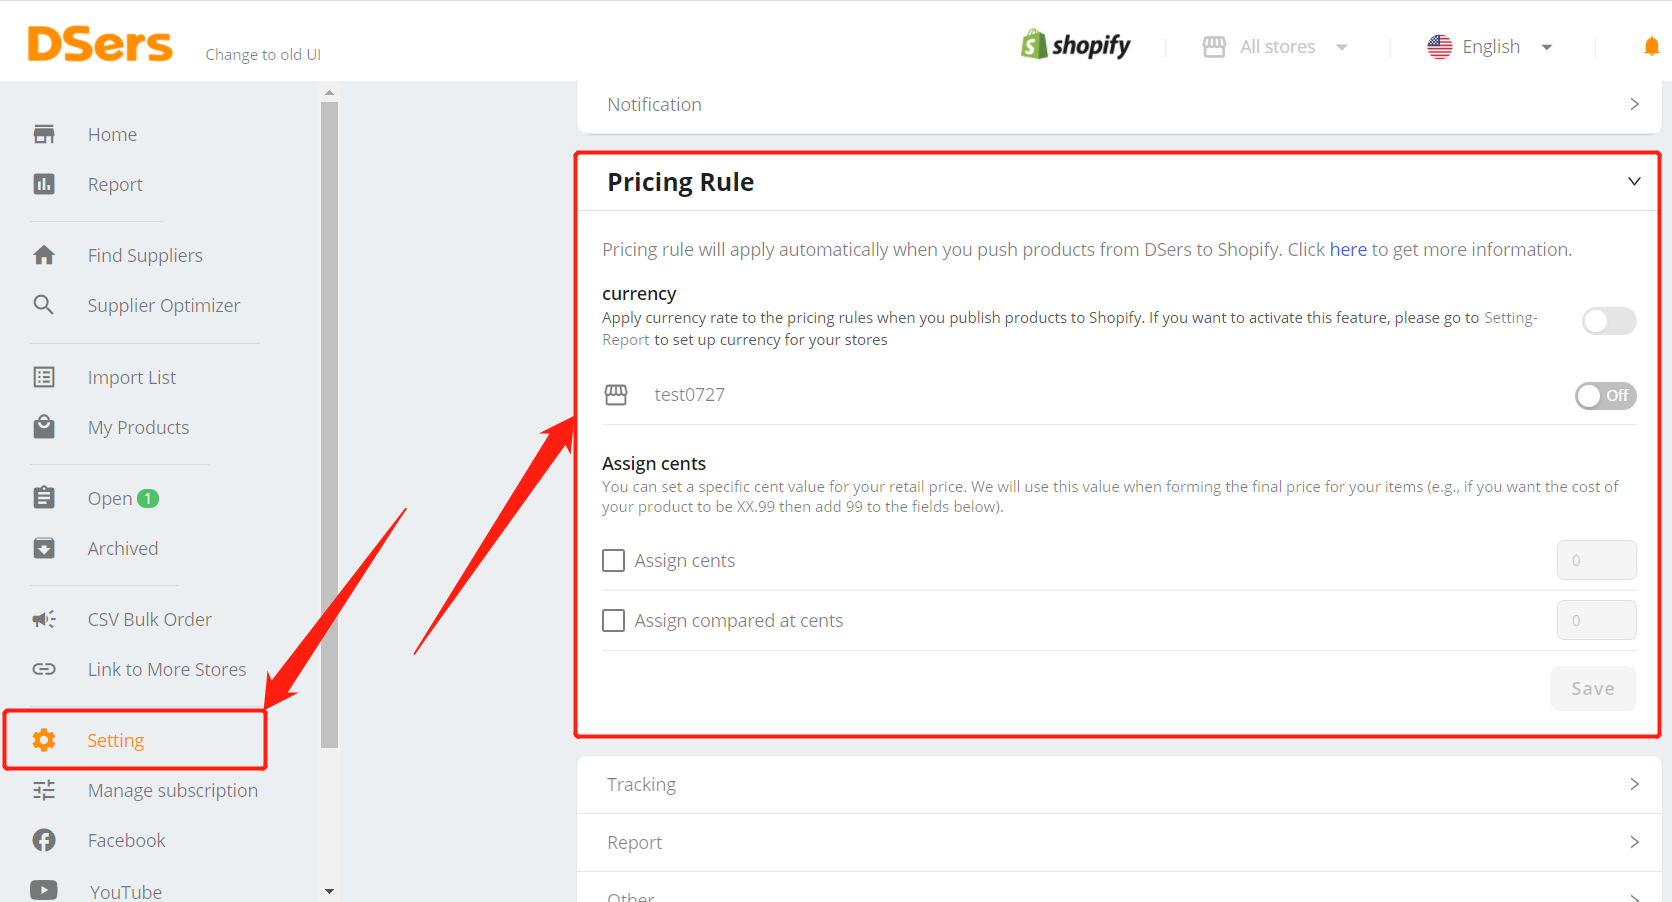Open Import List from sidebar menu
This screenshot has width=1672, height=902.
pyautogui.click(x=132, y=377)
